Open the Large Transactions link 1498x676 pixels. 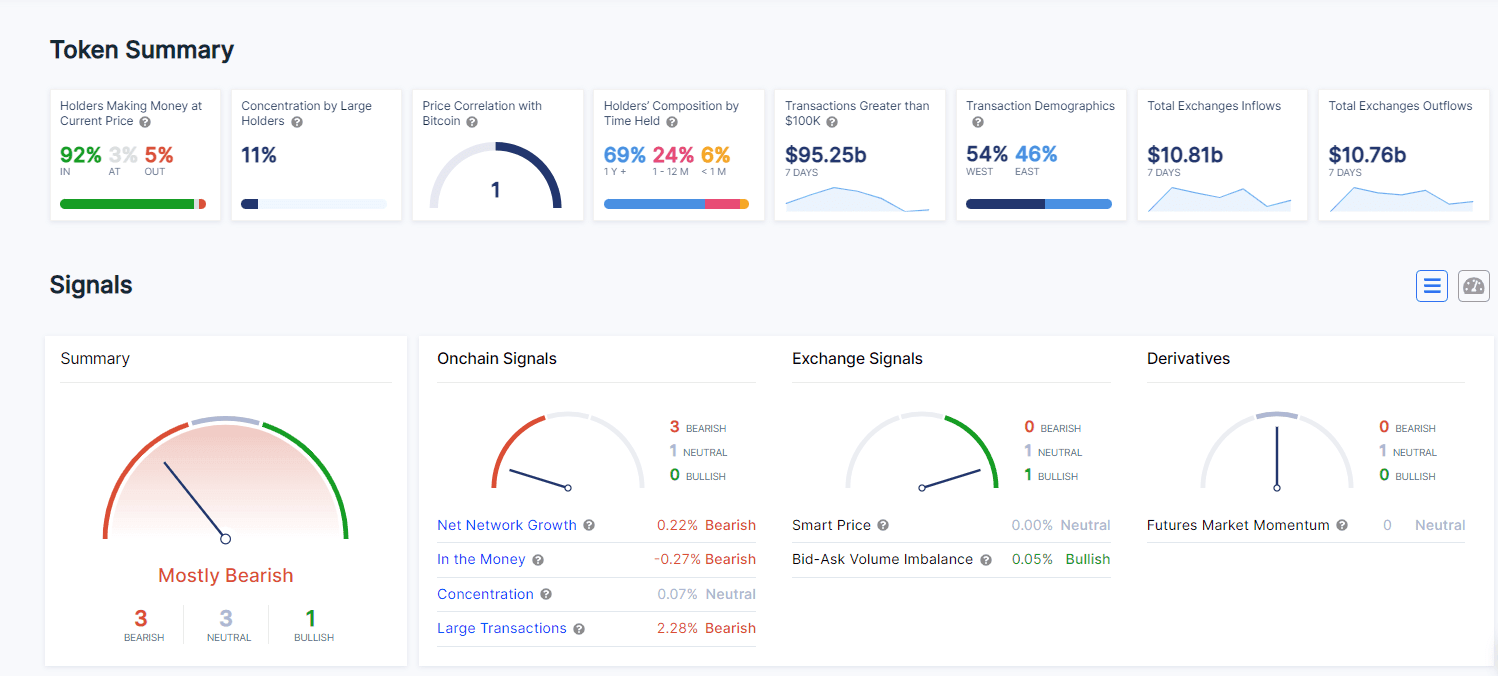point(501,628)
